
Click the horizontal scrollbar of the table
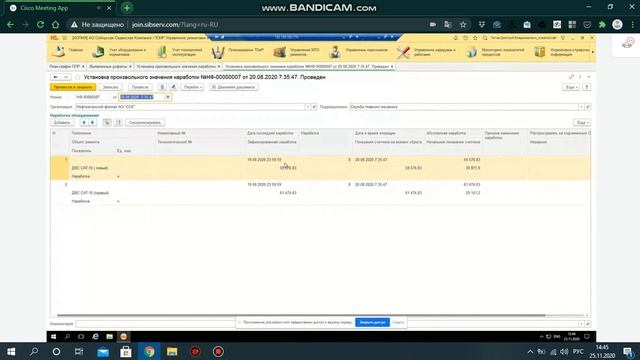coord(301,315)
